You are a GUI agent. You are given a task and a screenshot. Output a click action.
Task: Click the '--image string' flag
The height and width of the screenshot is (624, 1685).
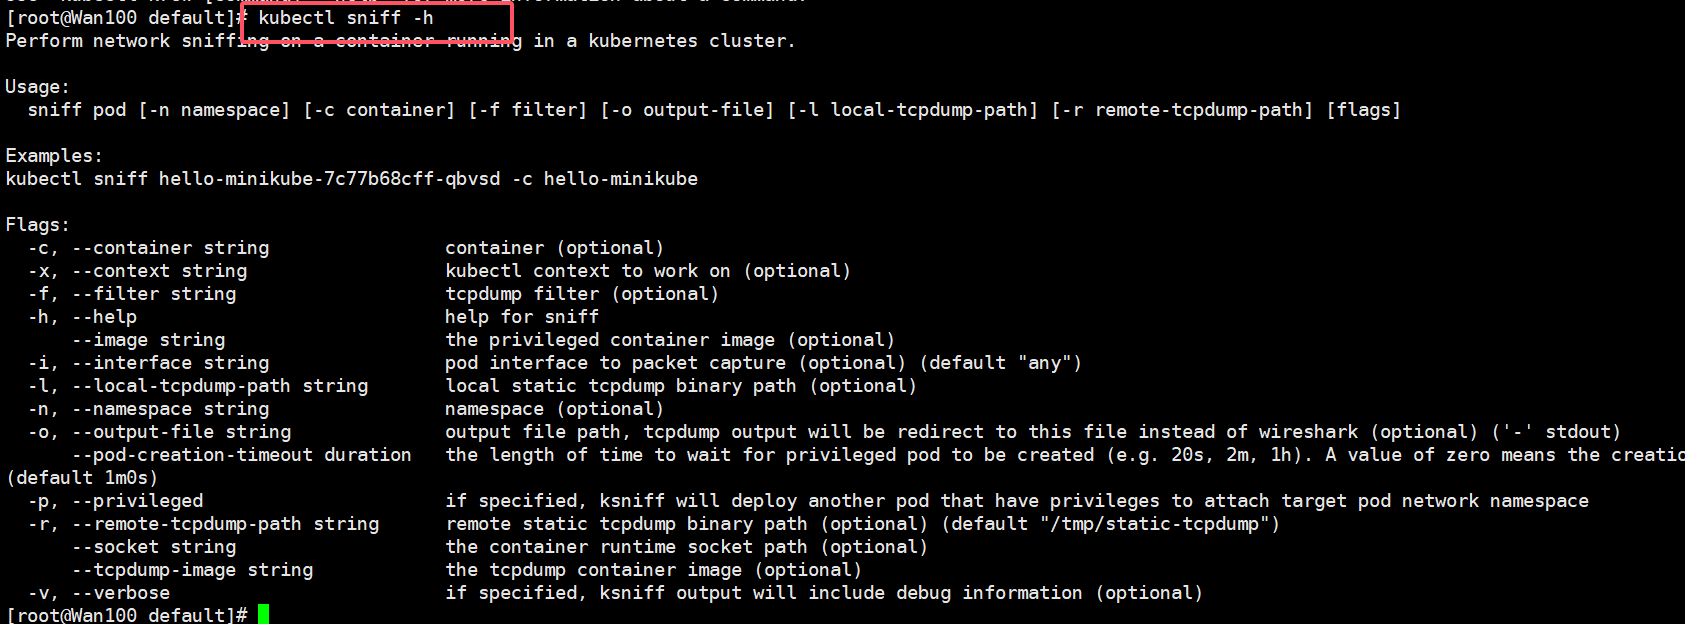pyautogui.click(x=148, y=340)
